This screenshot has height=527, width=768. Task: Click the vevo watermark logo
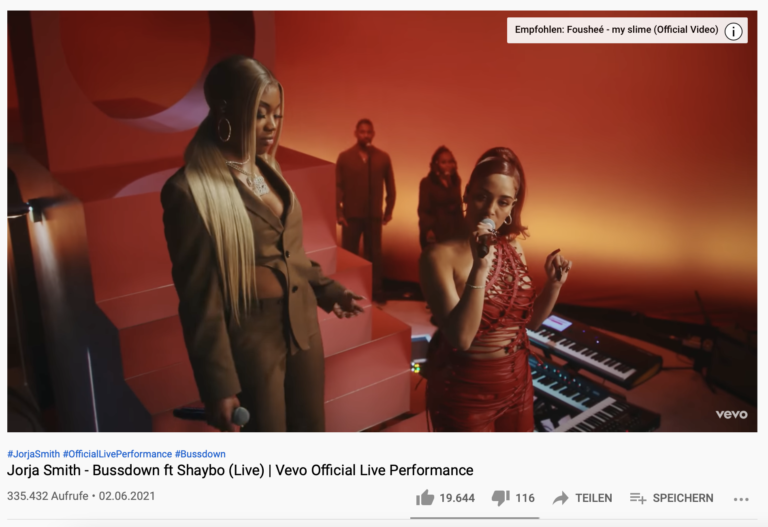(731, 414)
